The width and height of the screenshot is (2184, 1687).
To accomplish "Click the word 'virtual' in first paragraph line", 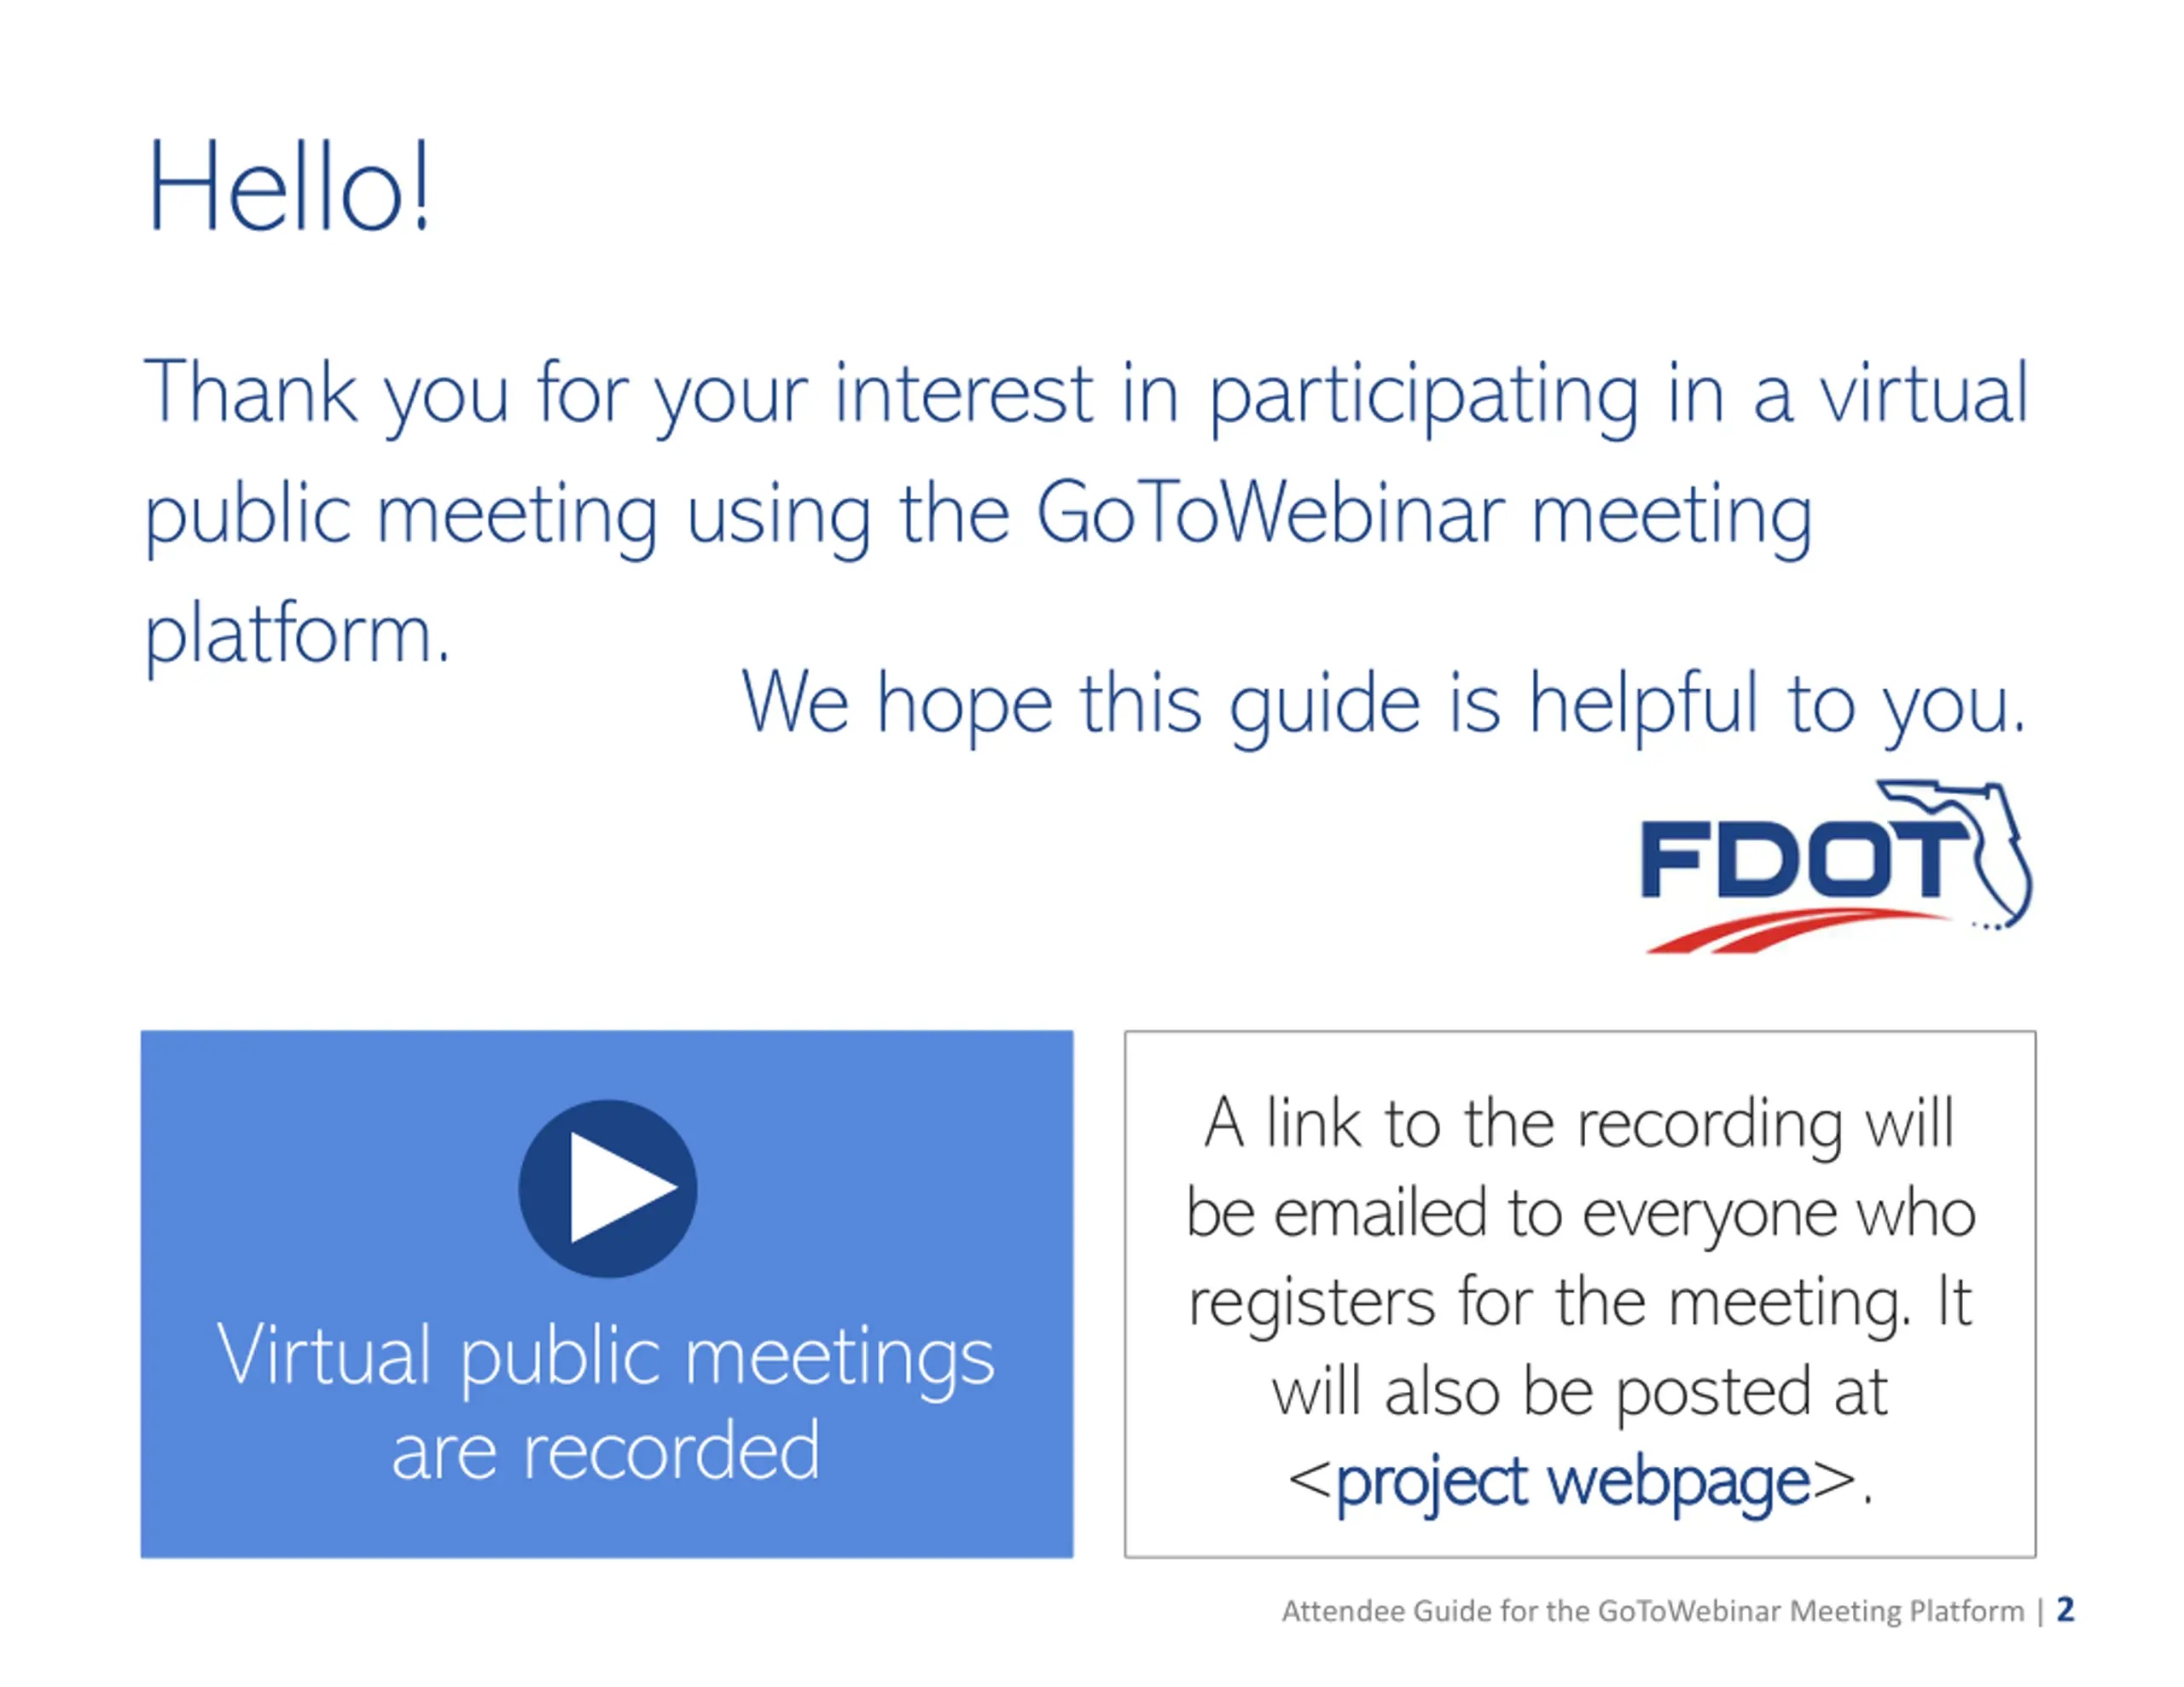I will tap(1924, 394).
